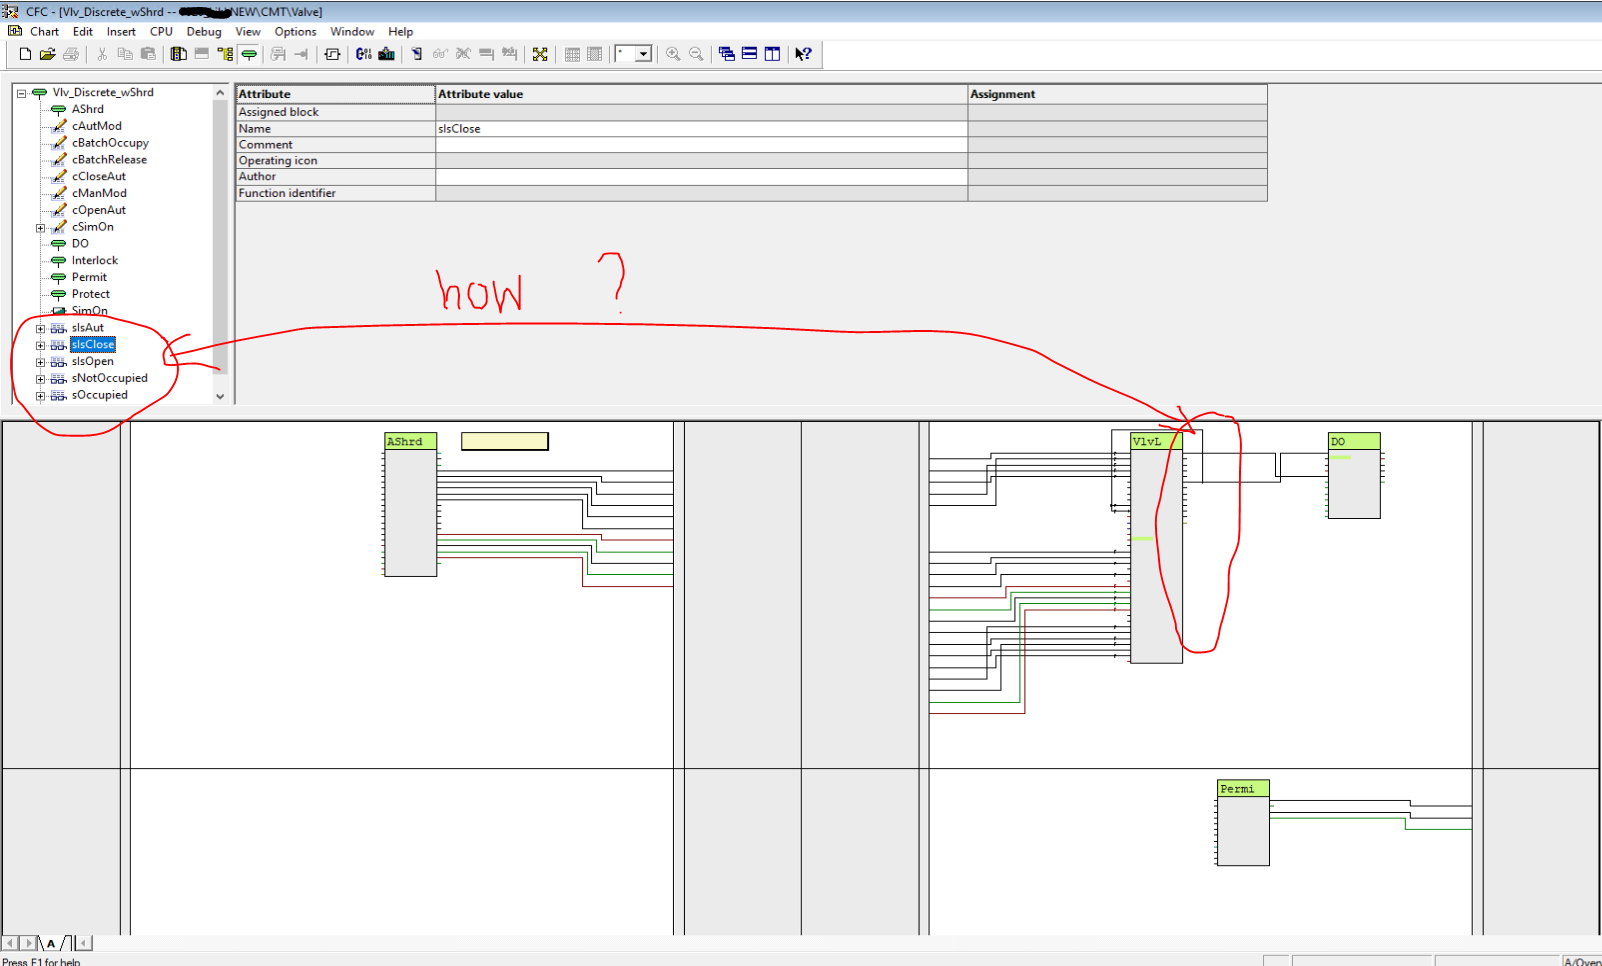
Task: Select cManMod in the tree
Action: (99, 194)
